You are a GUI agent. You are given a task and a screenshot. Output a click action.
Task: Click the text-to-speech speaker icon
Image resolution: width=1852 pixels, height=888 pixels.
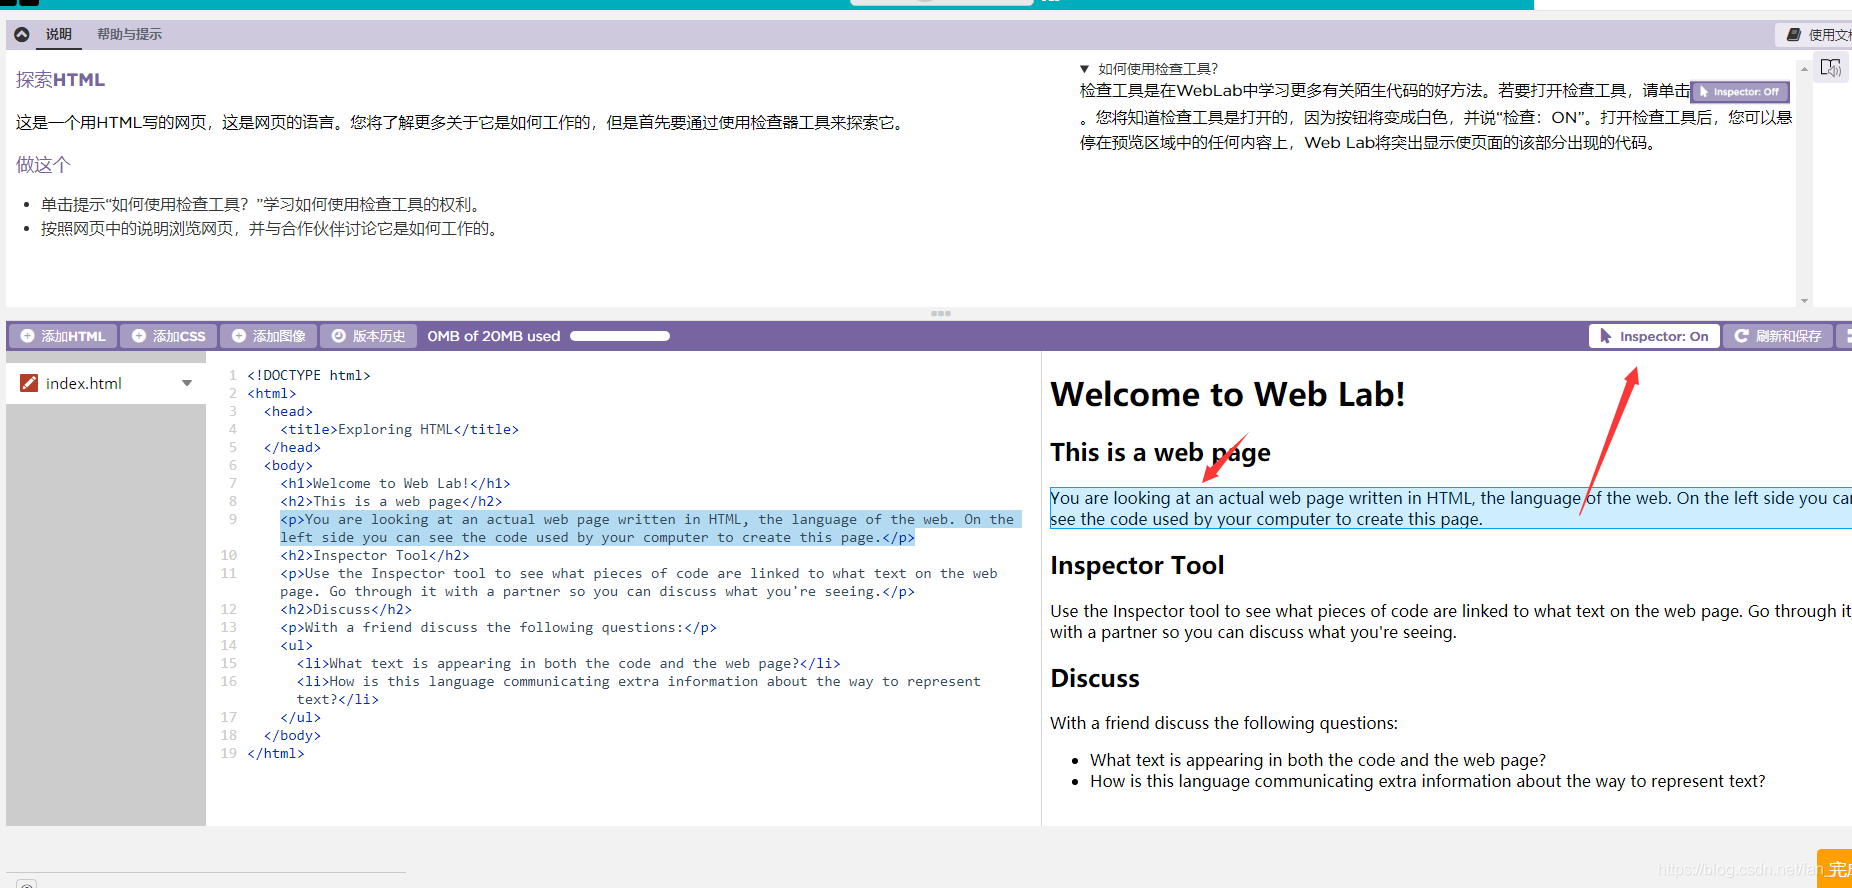(1831, 68)
